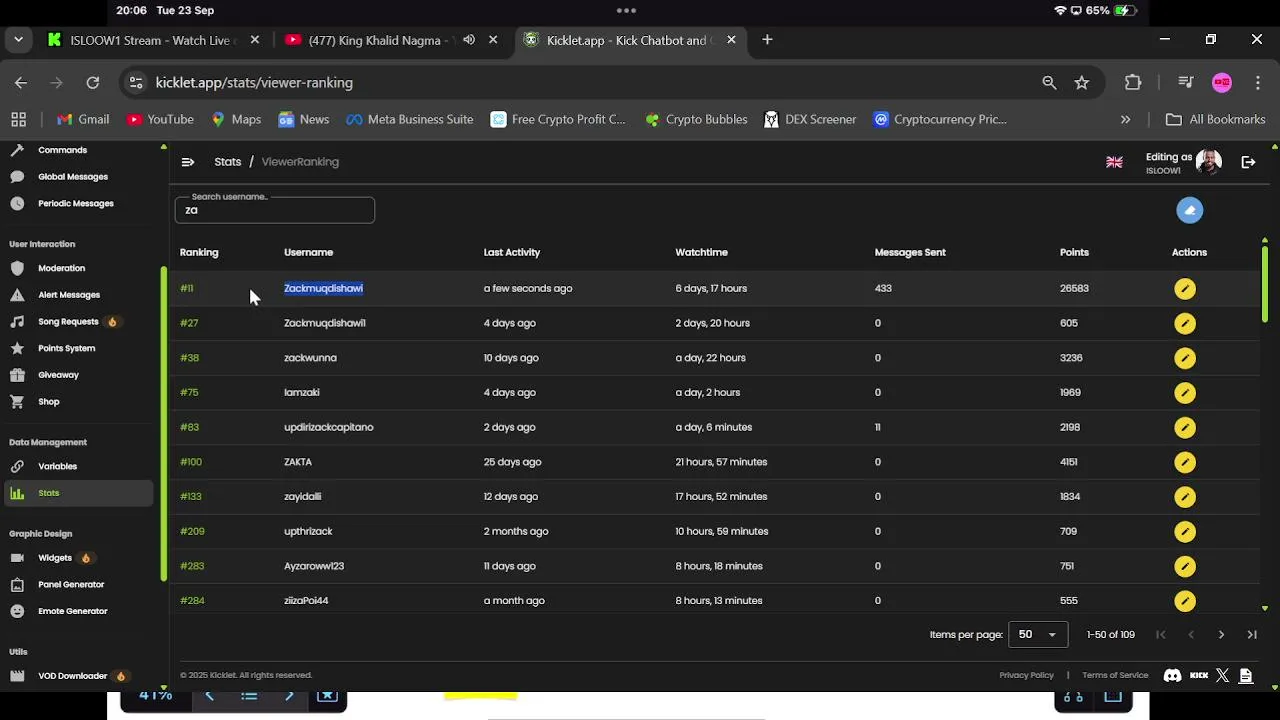This screenshot has width=1280, height=720.
Task: Reload the Kicklet page
Action: coord(93,83)
